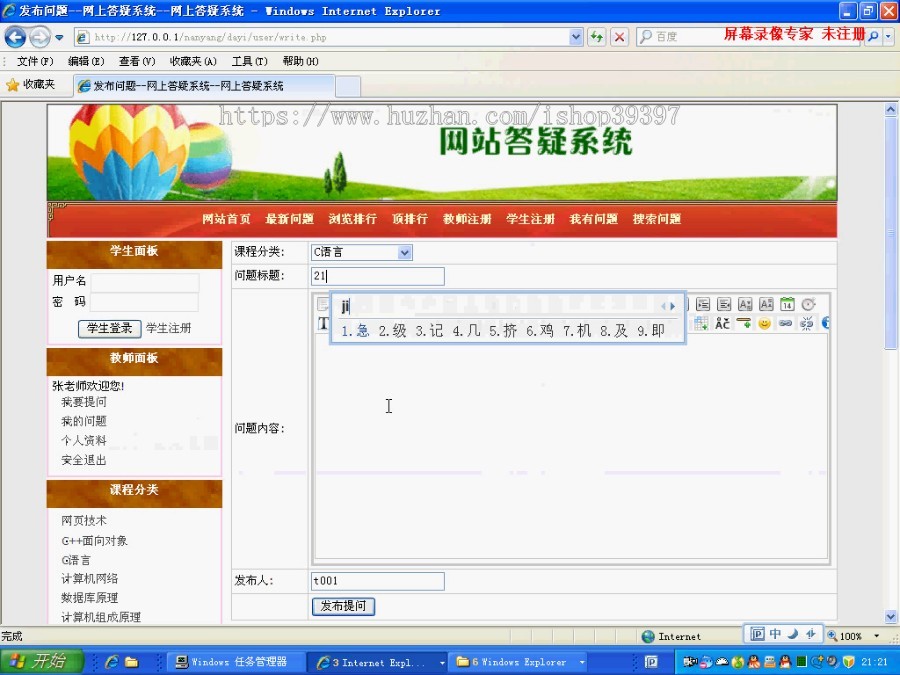Go to 网站首页 in red nav bar

coord(226,219)
